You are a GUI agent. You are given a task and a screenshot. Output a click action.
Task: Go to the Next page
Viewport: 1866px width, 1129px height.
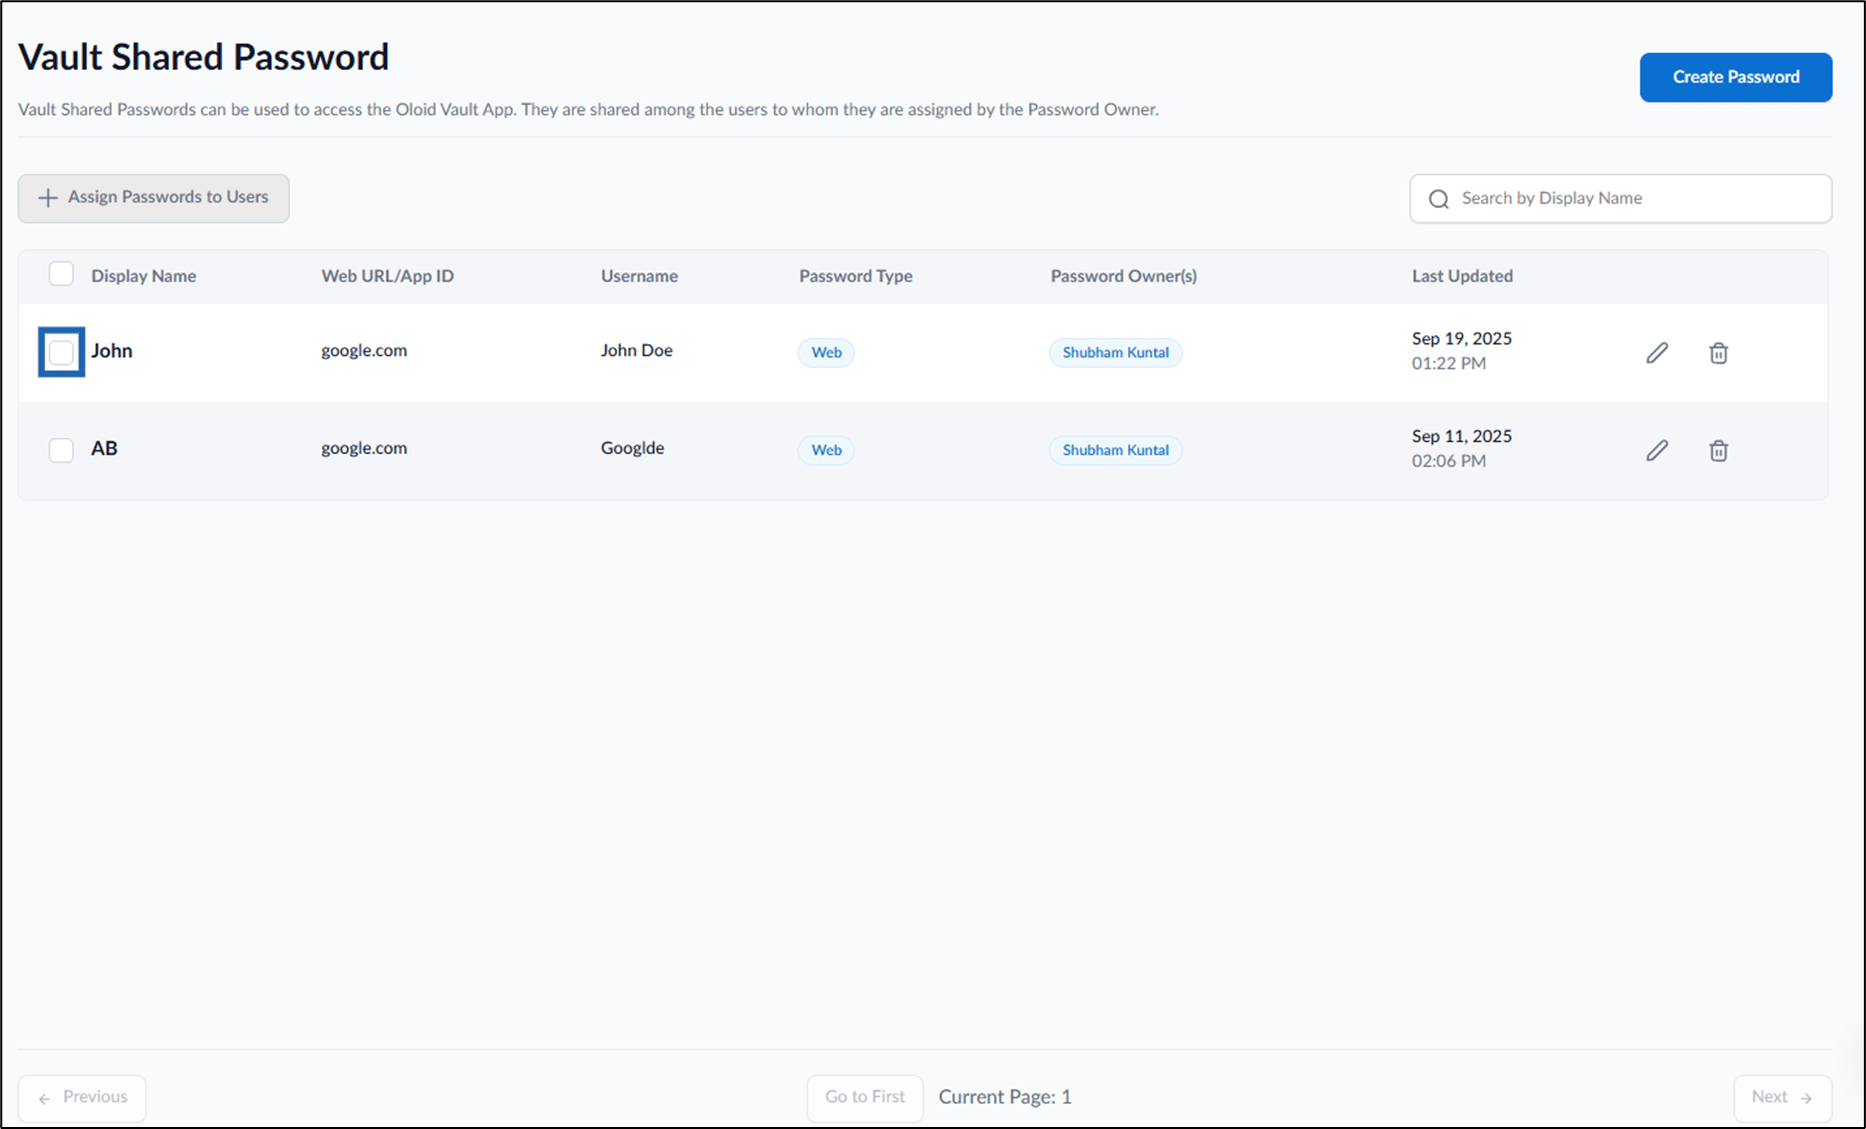click(x=1782, y=1098)
